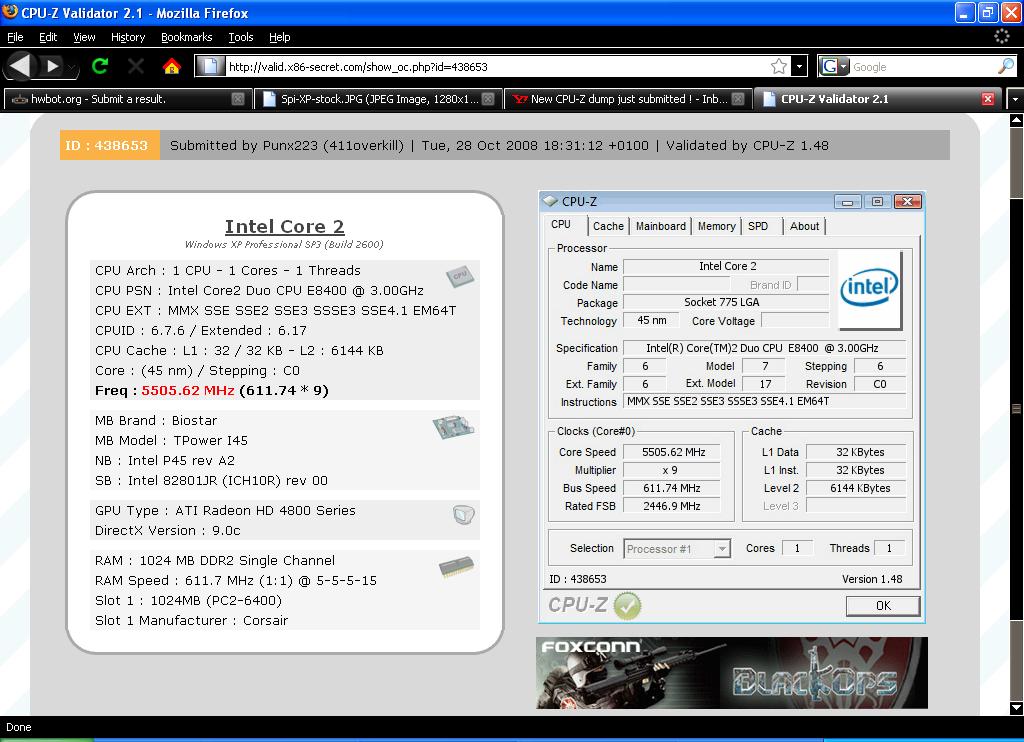Open the View menu

tap(84, 37)
